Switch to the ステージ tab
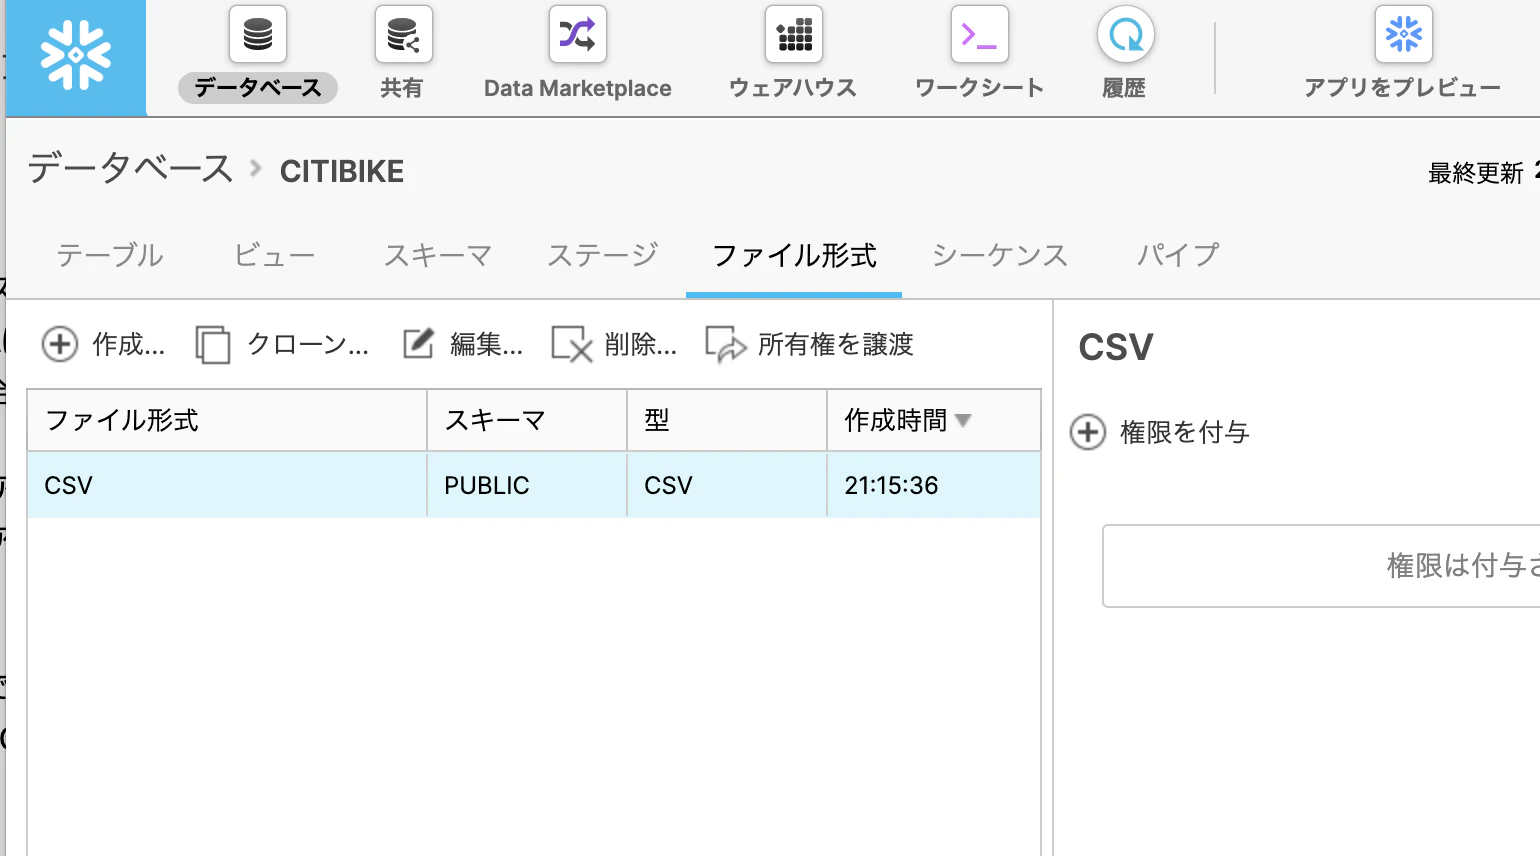1540x856 pixels. click(x=602, y=255)
